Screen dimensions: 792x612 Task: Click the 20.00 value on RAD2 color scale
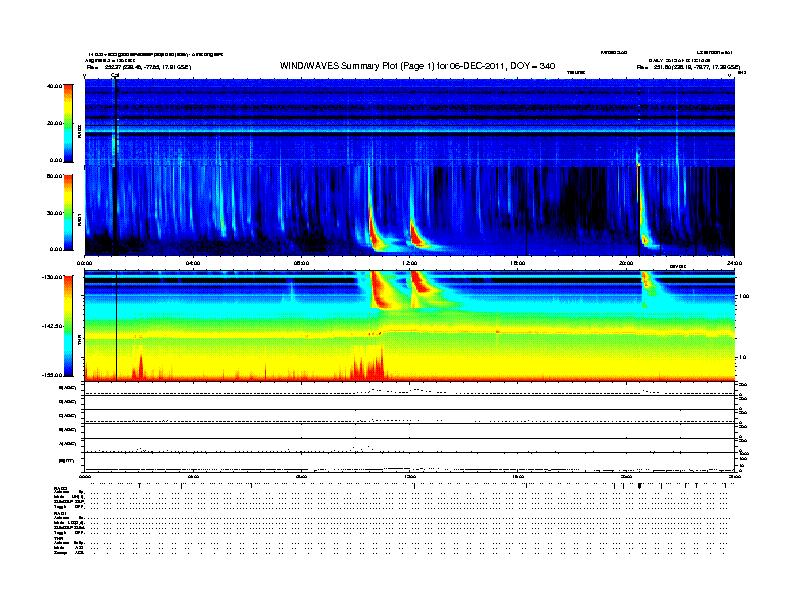(x=54, y=123)
